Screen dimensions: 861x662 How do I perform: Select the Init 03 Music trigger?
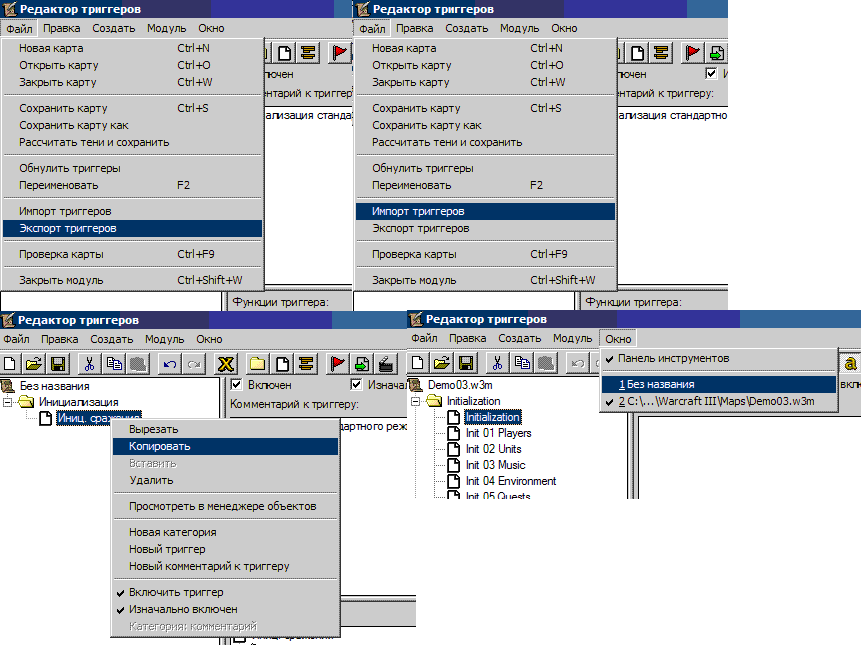pyautogui.click(x=495, y=465)
